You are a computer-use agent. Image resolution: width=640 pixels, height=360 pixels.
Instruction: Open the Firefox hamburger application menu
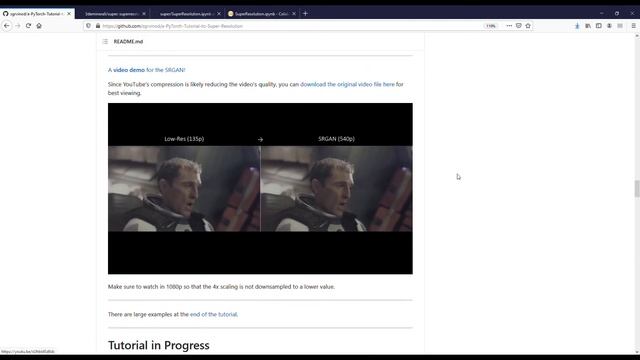(633, 26)
